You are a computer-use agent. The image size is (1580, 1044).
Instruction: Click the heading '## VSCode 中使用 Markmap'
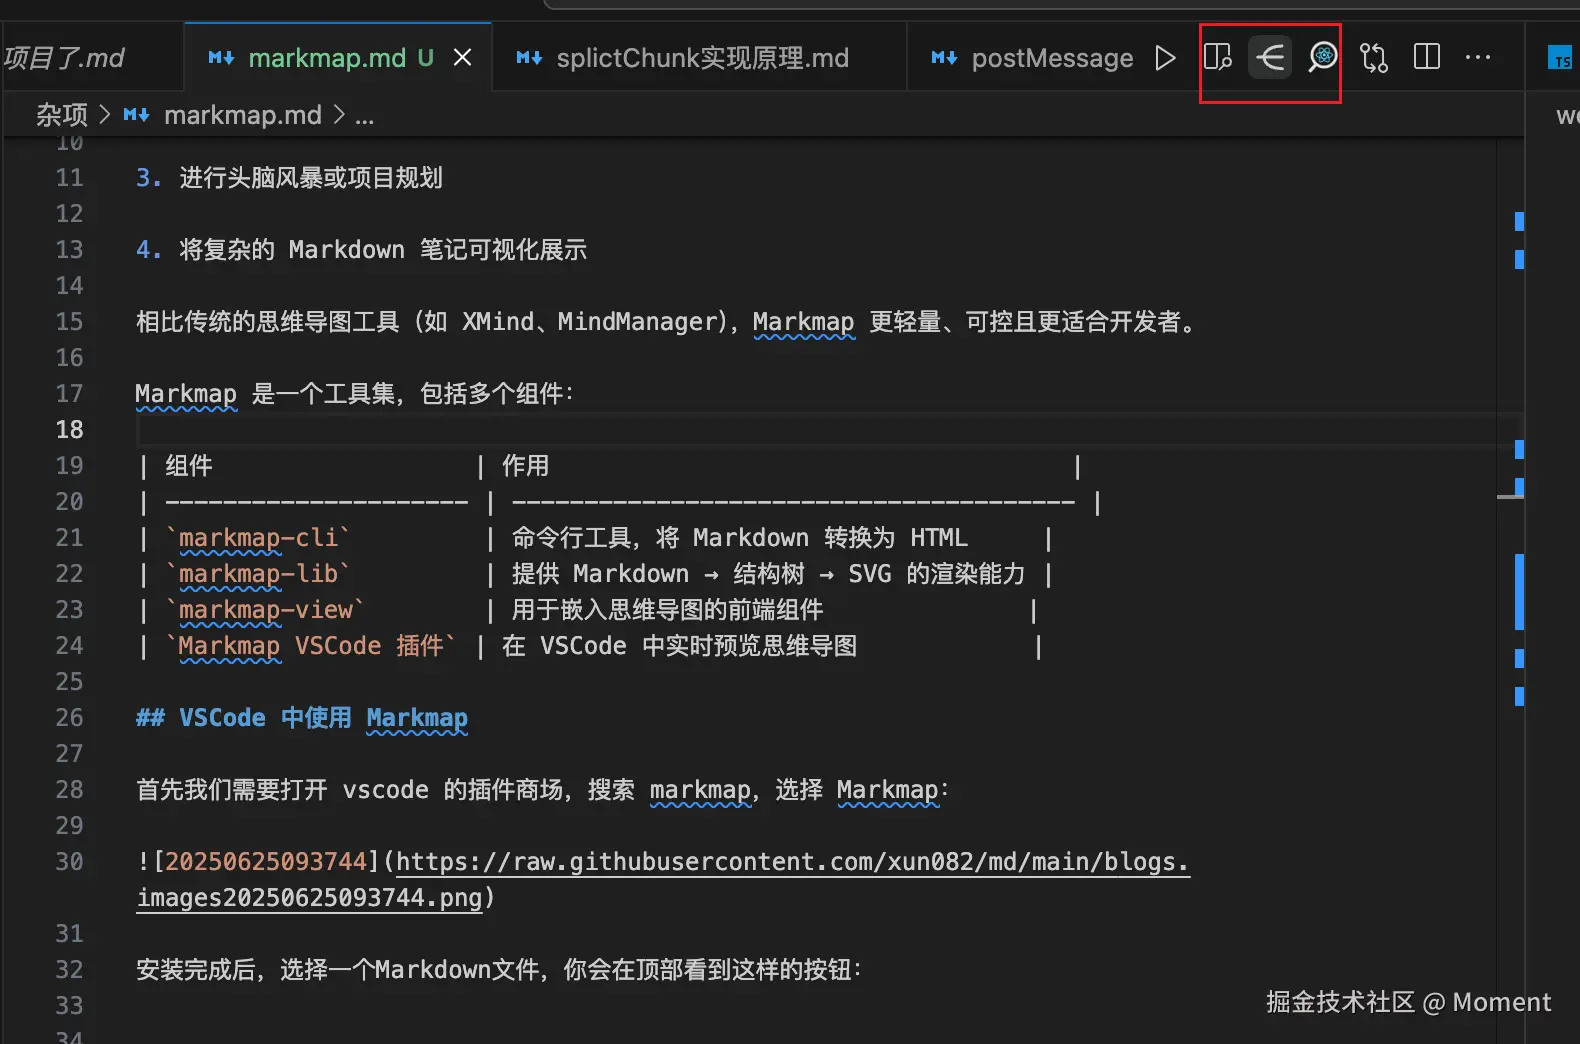tap(301, 718)
